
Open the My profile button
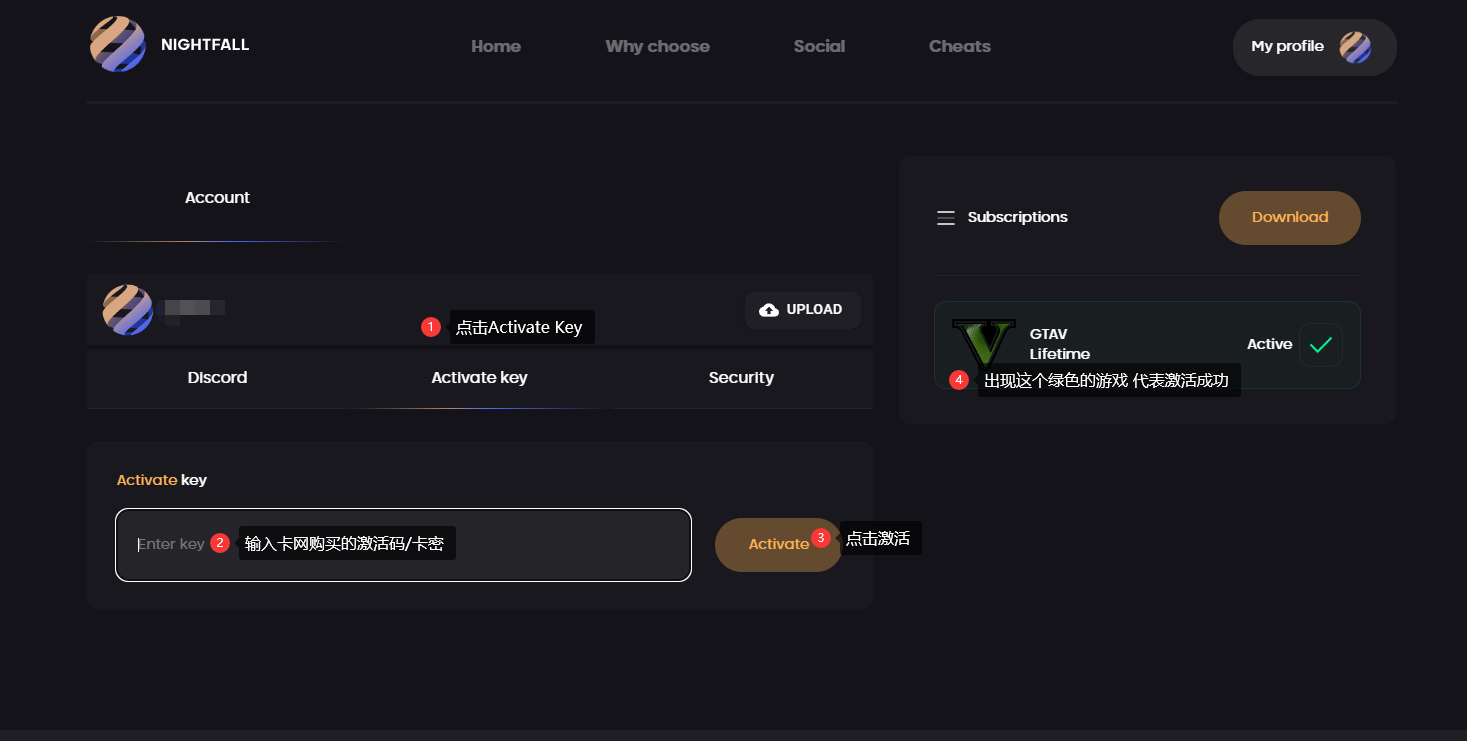tap(1315, 47)
